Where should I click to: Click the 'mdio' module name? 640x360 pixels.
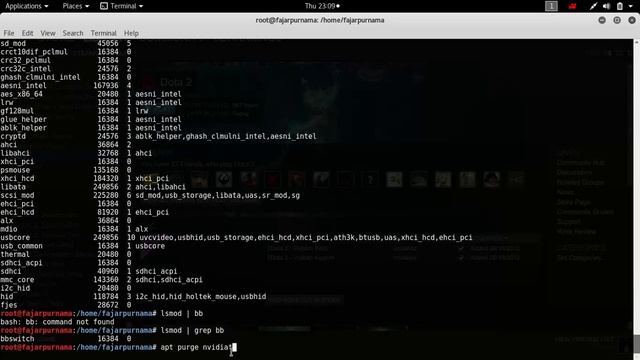pos(9,229)
